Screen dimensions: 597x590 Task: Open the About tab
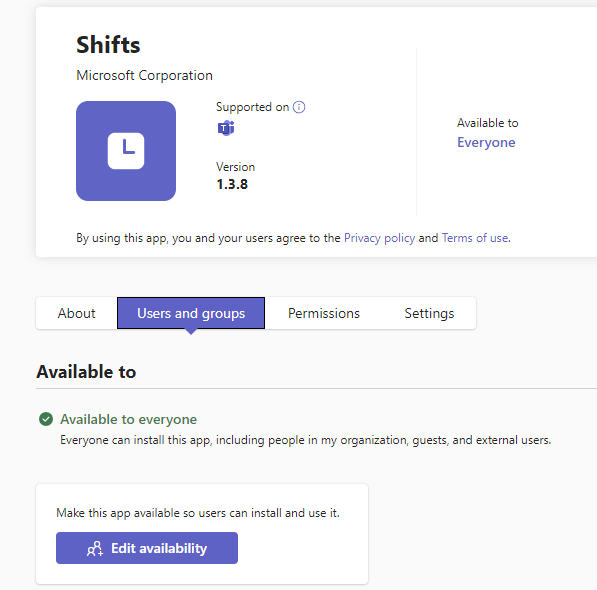coord(77,313)
